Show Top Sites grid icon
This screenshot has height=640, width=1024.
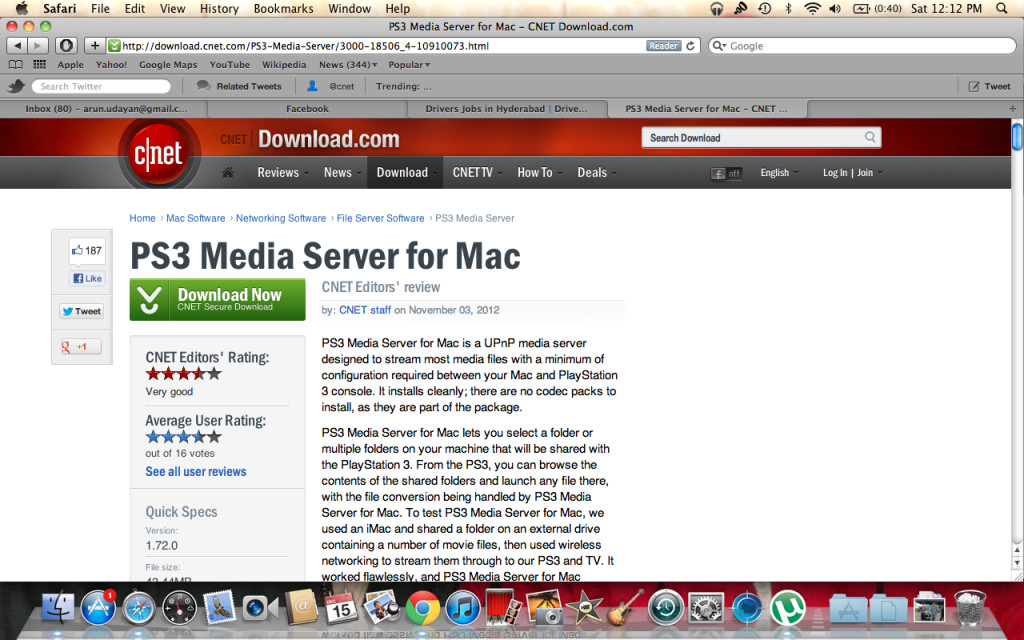click(40, 65)
